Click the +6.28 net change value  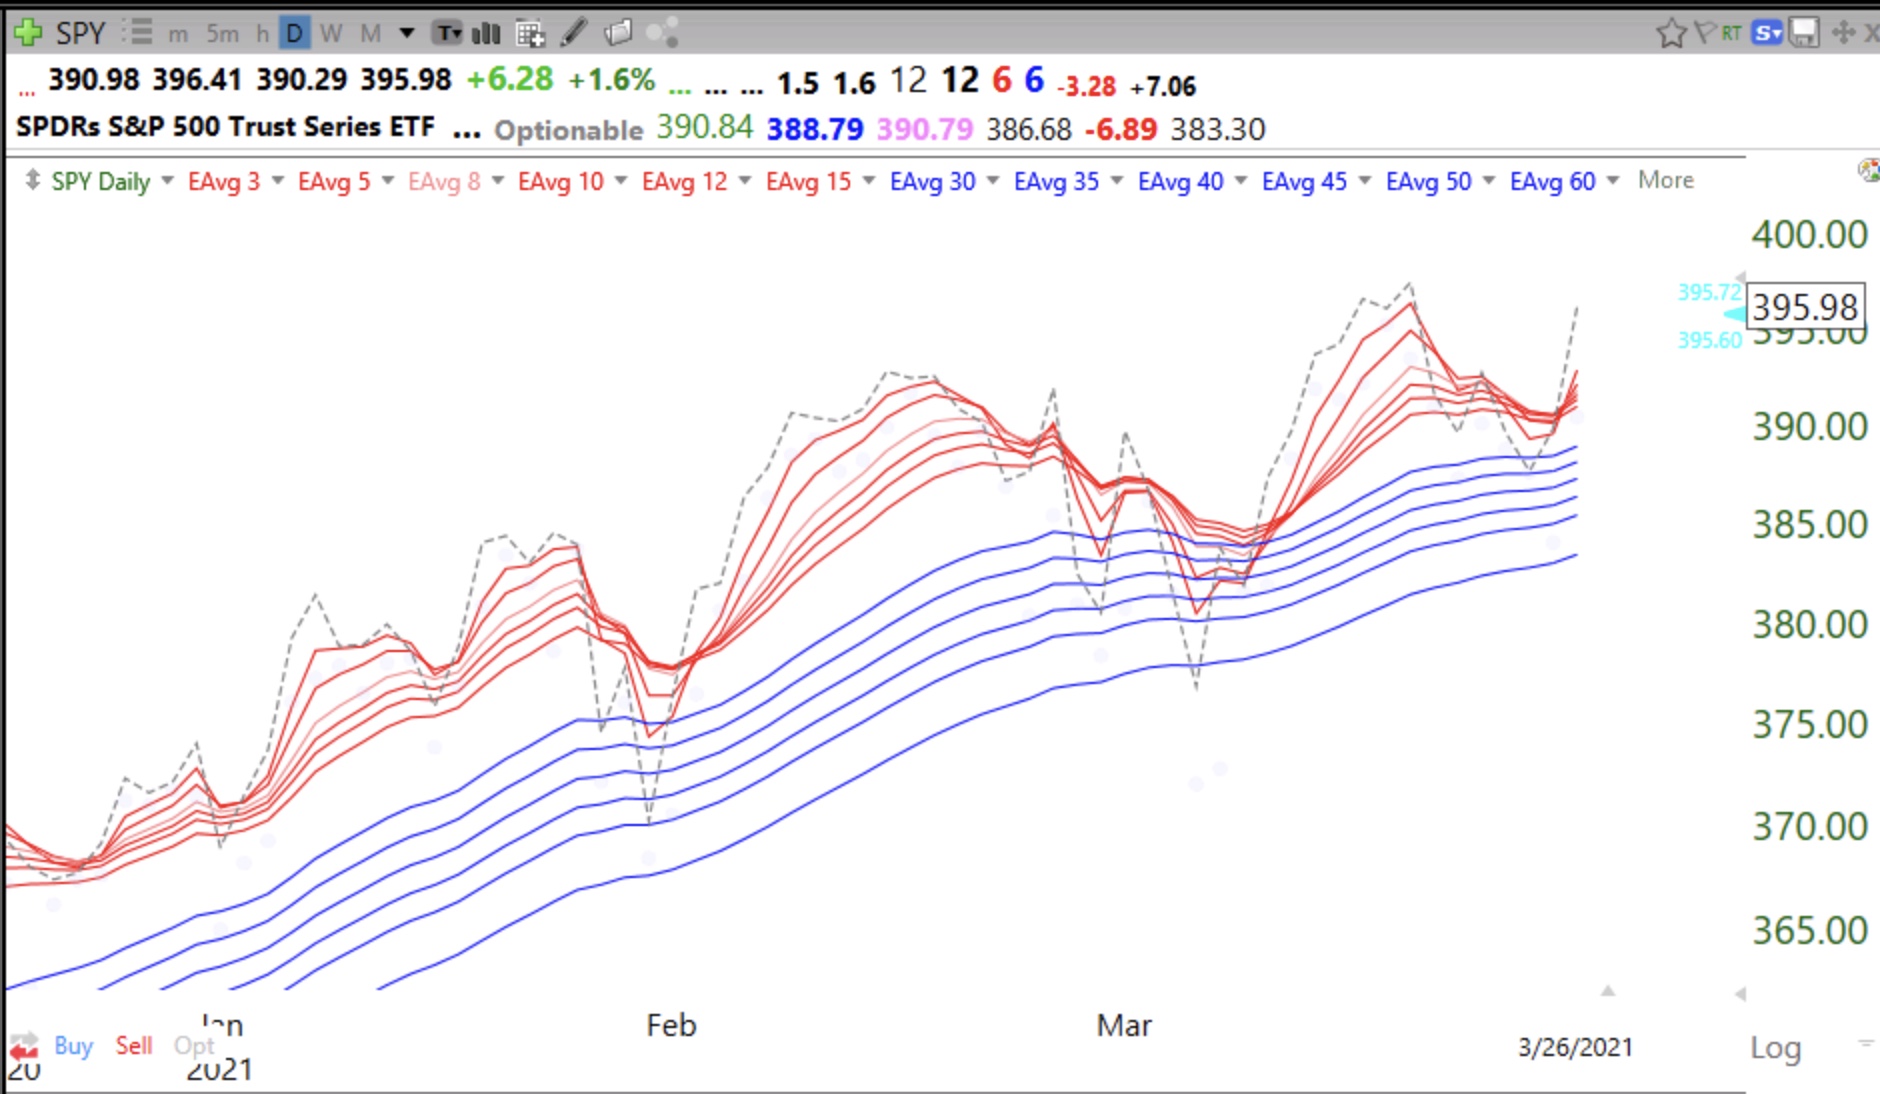tap(509, 79)
